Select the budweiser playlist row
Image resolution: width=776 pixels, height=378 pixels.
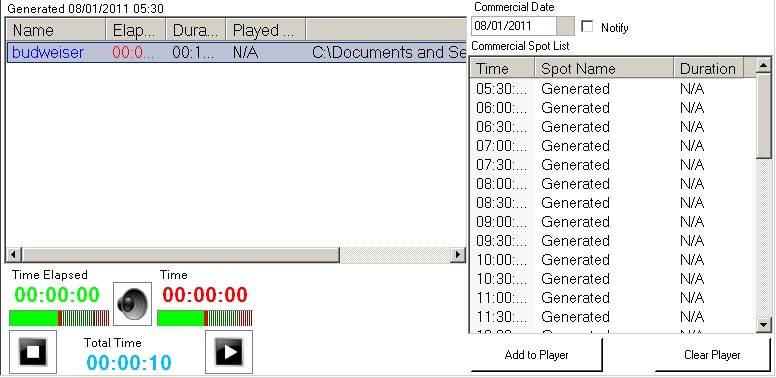[237, 52]
